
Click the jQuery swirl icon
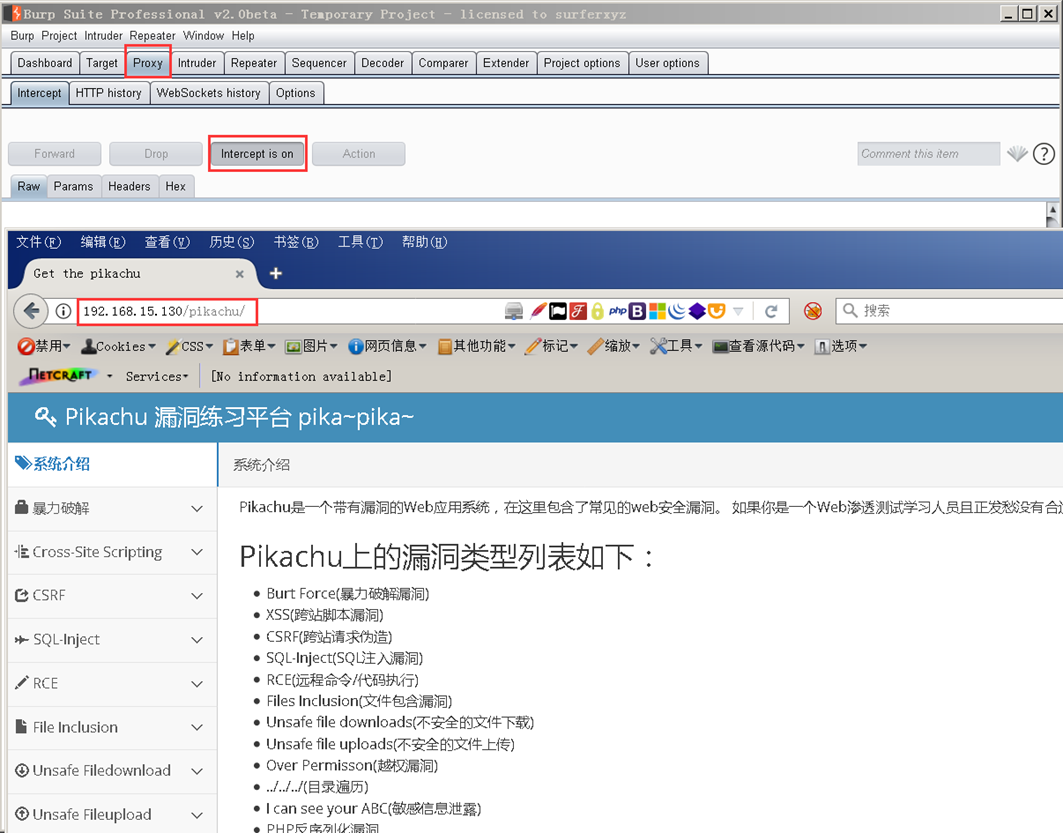point(677,311)
